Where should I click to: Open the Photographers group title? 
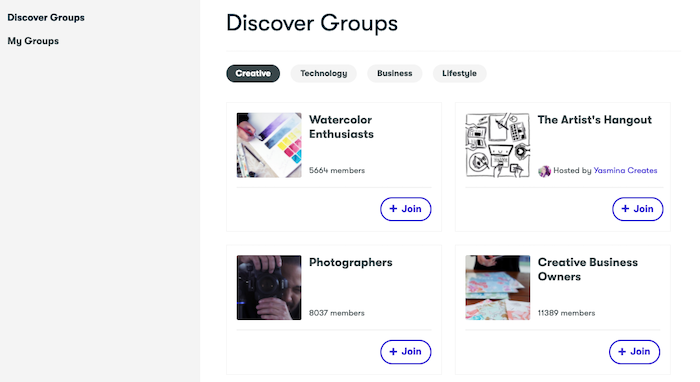350,262
